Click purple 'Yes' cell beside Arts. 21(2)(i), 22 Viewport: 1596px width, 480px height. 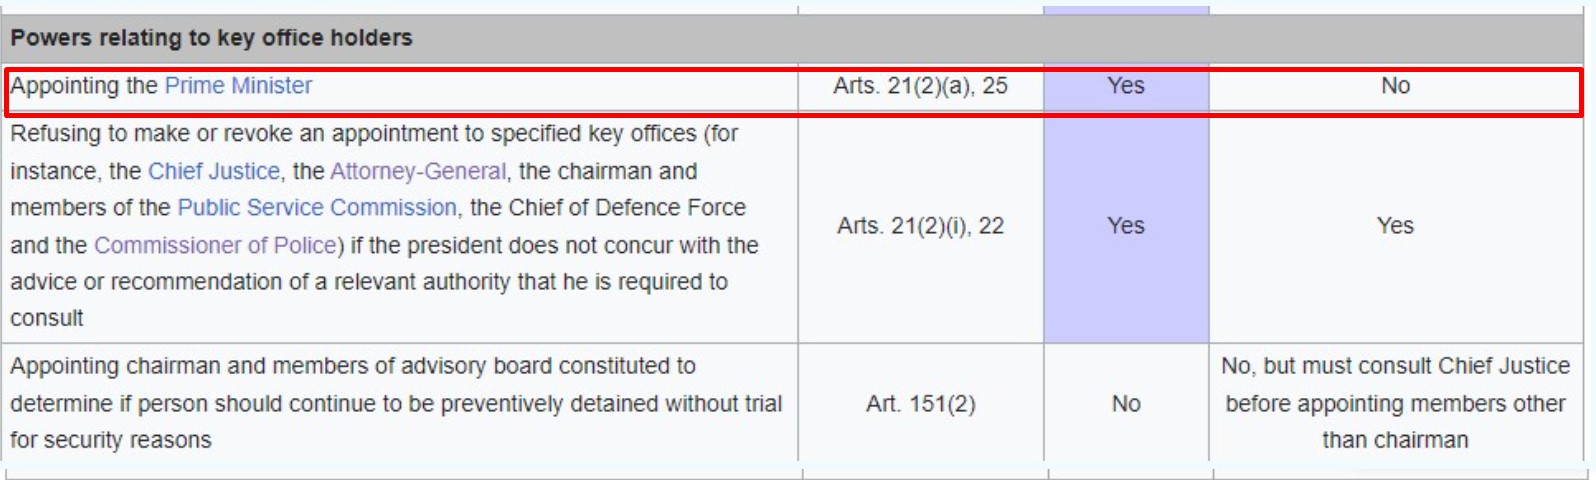click(1125, 226)
